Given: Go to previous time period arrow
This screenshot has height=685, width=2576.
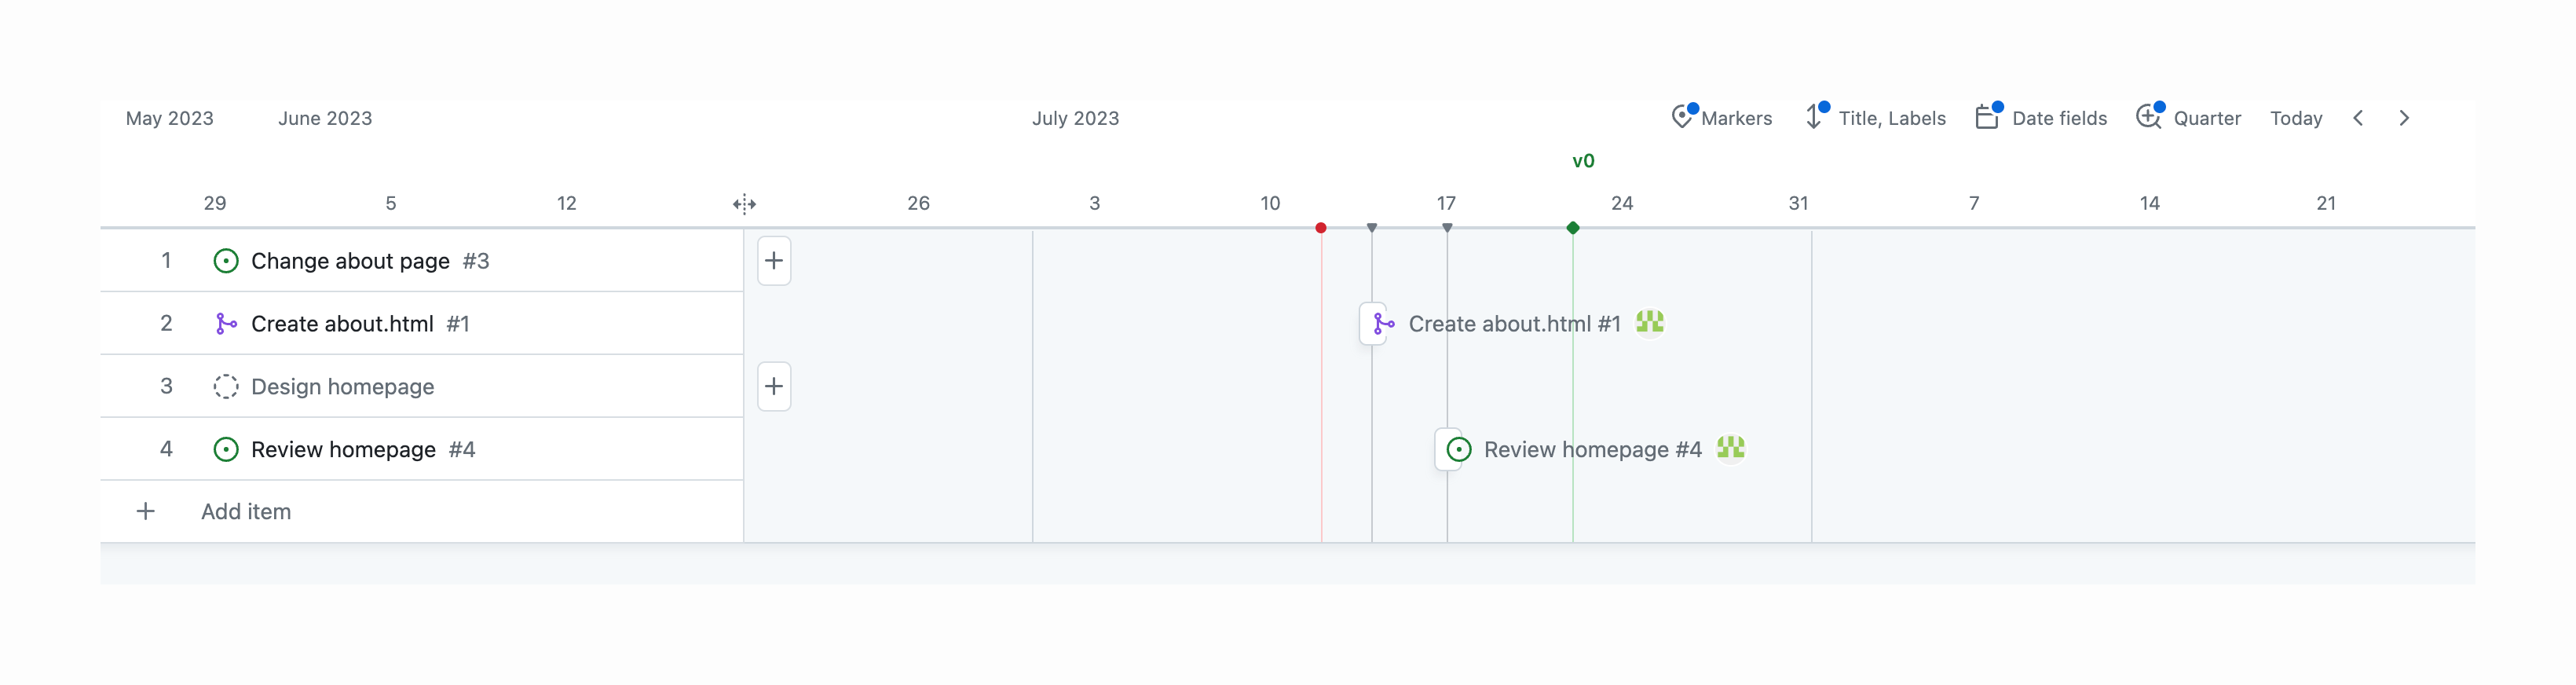Looking at the screenshot, I should pos(2358,118).
